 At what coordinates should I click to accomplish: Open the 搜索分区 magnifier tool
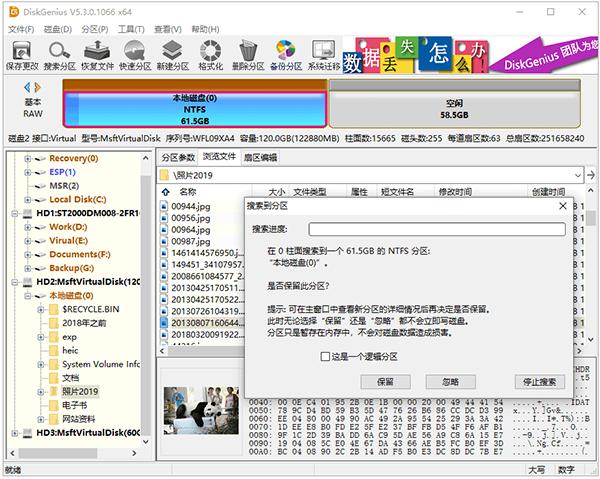point(59,56)
